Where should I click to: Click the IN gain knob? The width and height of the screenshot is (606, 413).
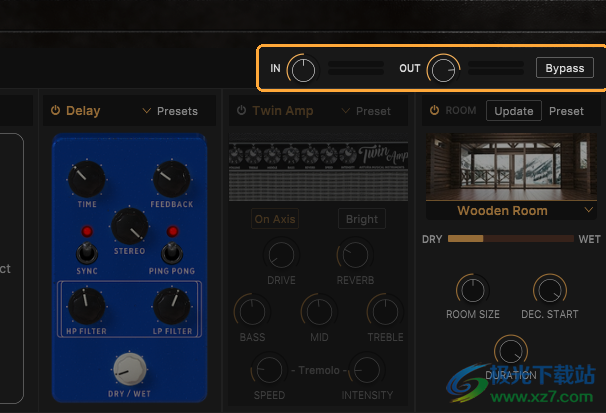point(303,70)
